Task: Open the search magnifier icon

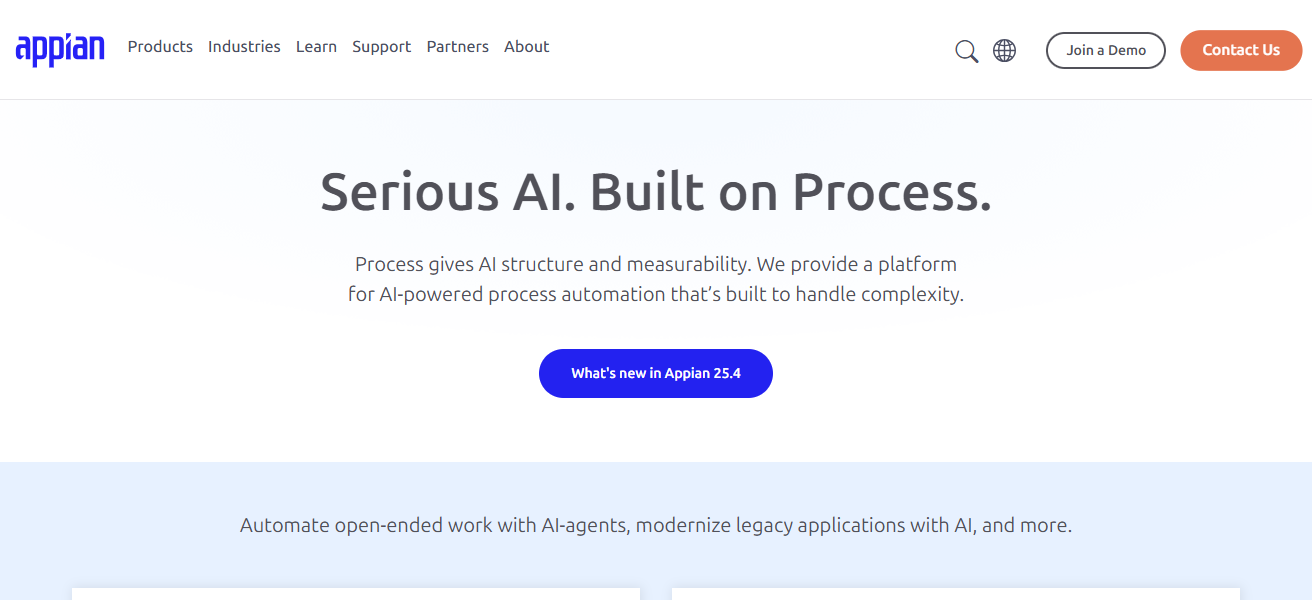Action: [966, 51]
